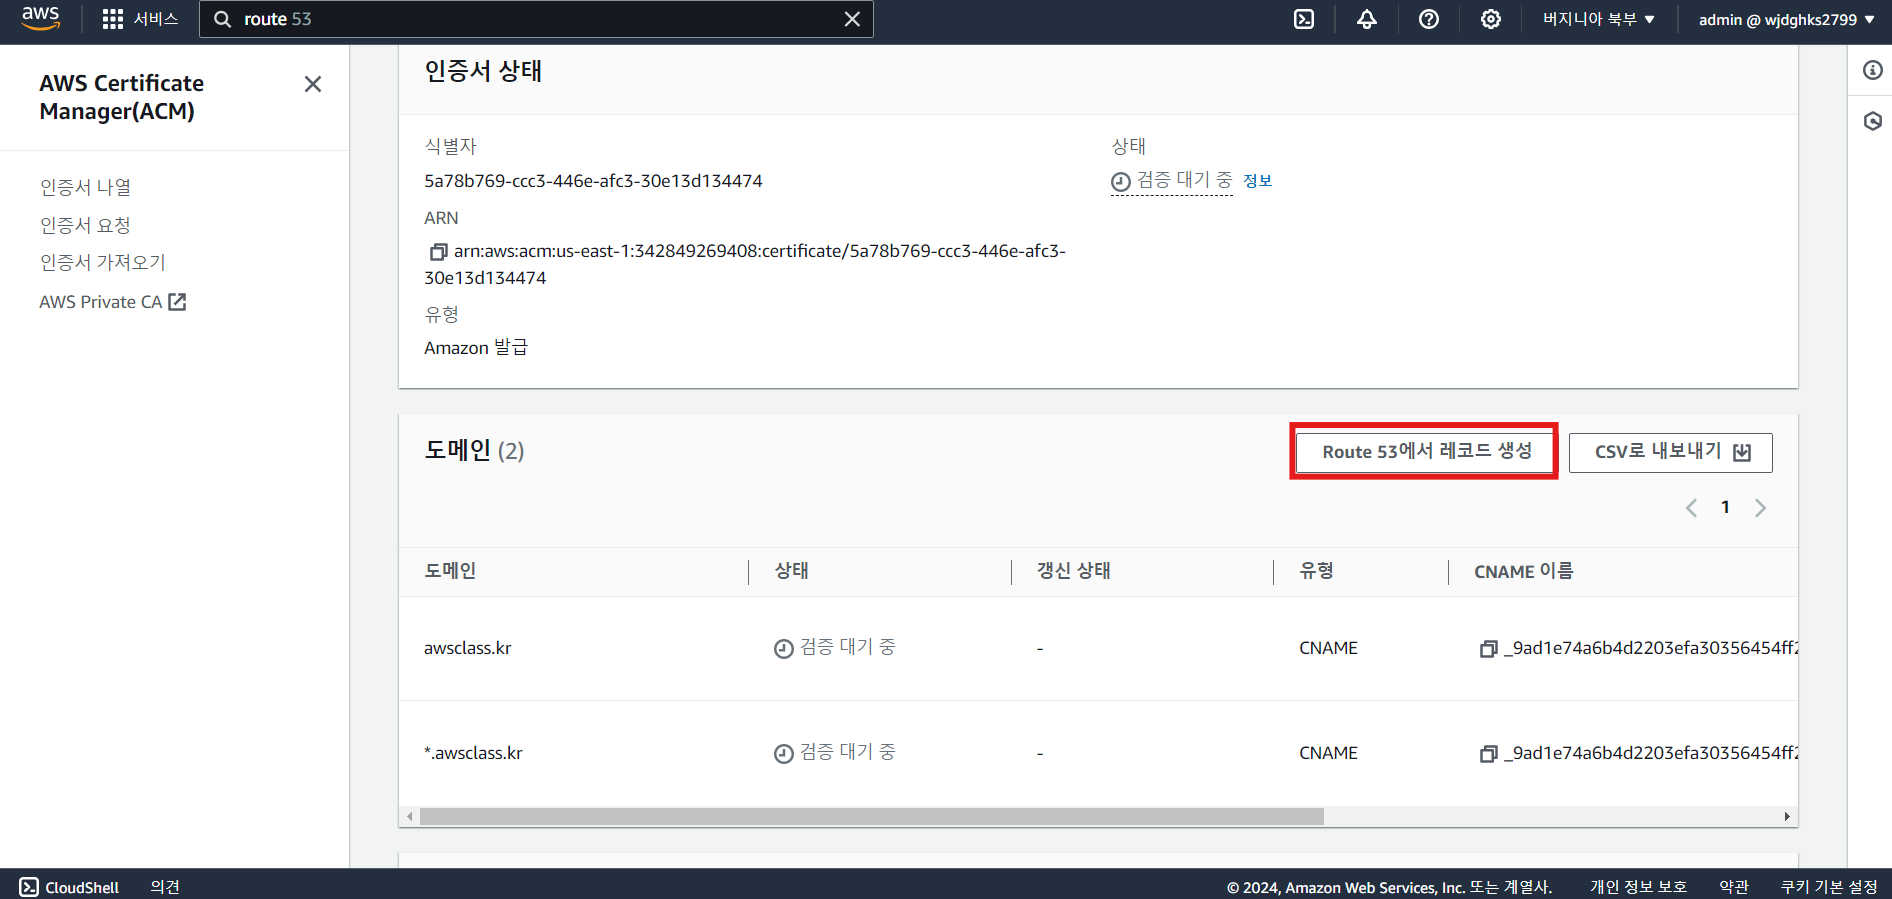Open 쿠키 기본 설정 in footer
The width and height of the screenshot is (1892, 899).
(1829, 887)
